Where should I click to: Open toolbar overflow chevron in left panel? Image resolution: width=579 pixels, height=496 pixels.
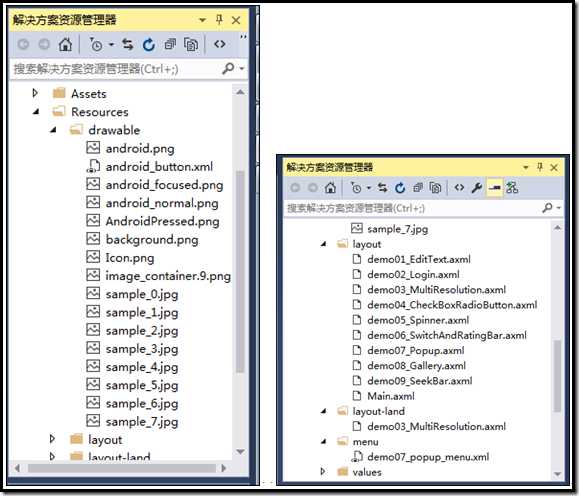[243, 37]
